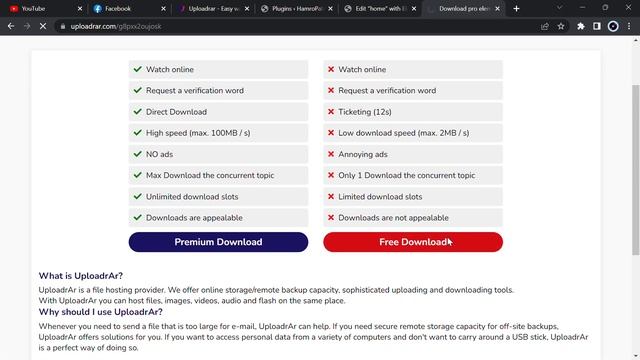The height and width of the screenshot is (360, 640).
Task: Close the Plugins tab
Action: click(331, 9)
